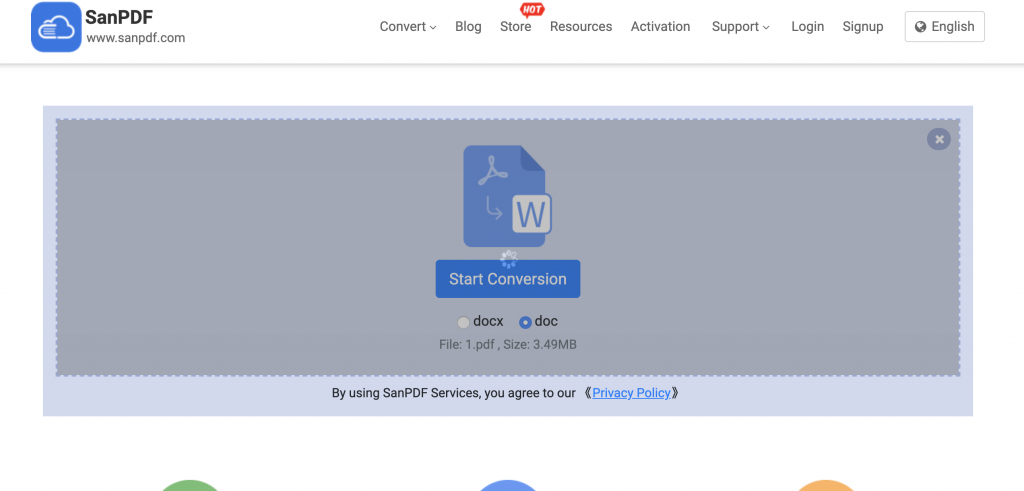Select the docx output format radio button
The height and width of the screenshot is (491, 1024).
[x=463, y=322]
